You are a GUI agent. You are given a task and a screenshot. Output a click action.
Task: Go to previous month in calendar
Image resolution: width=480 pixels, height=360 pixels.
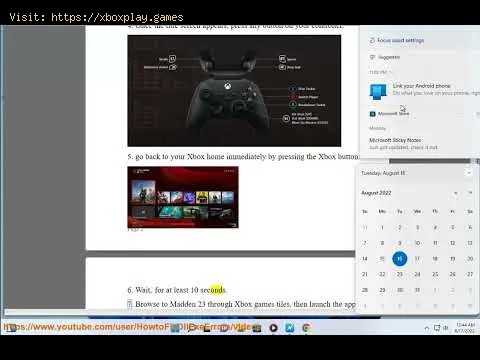point(455,193)
